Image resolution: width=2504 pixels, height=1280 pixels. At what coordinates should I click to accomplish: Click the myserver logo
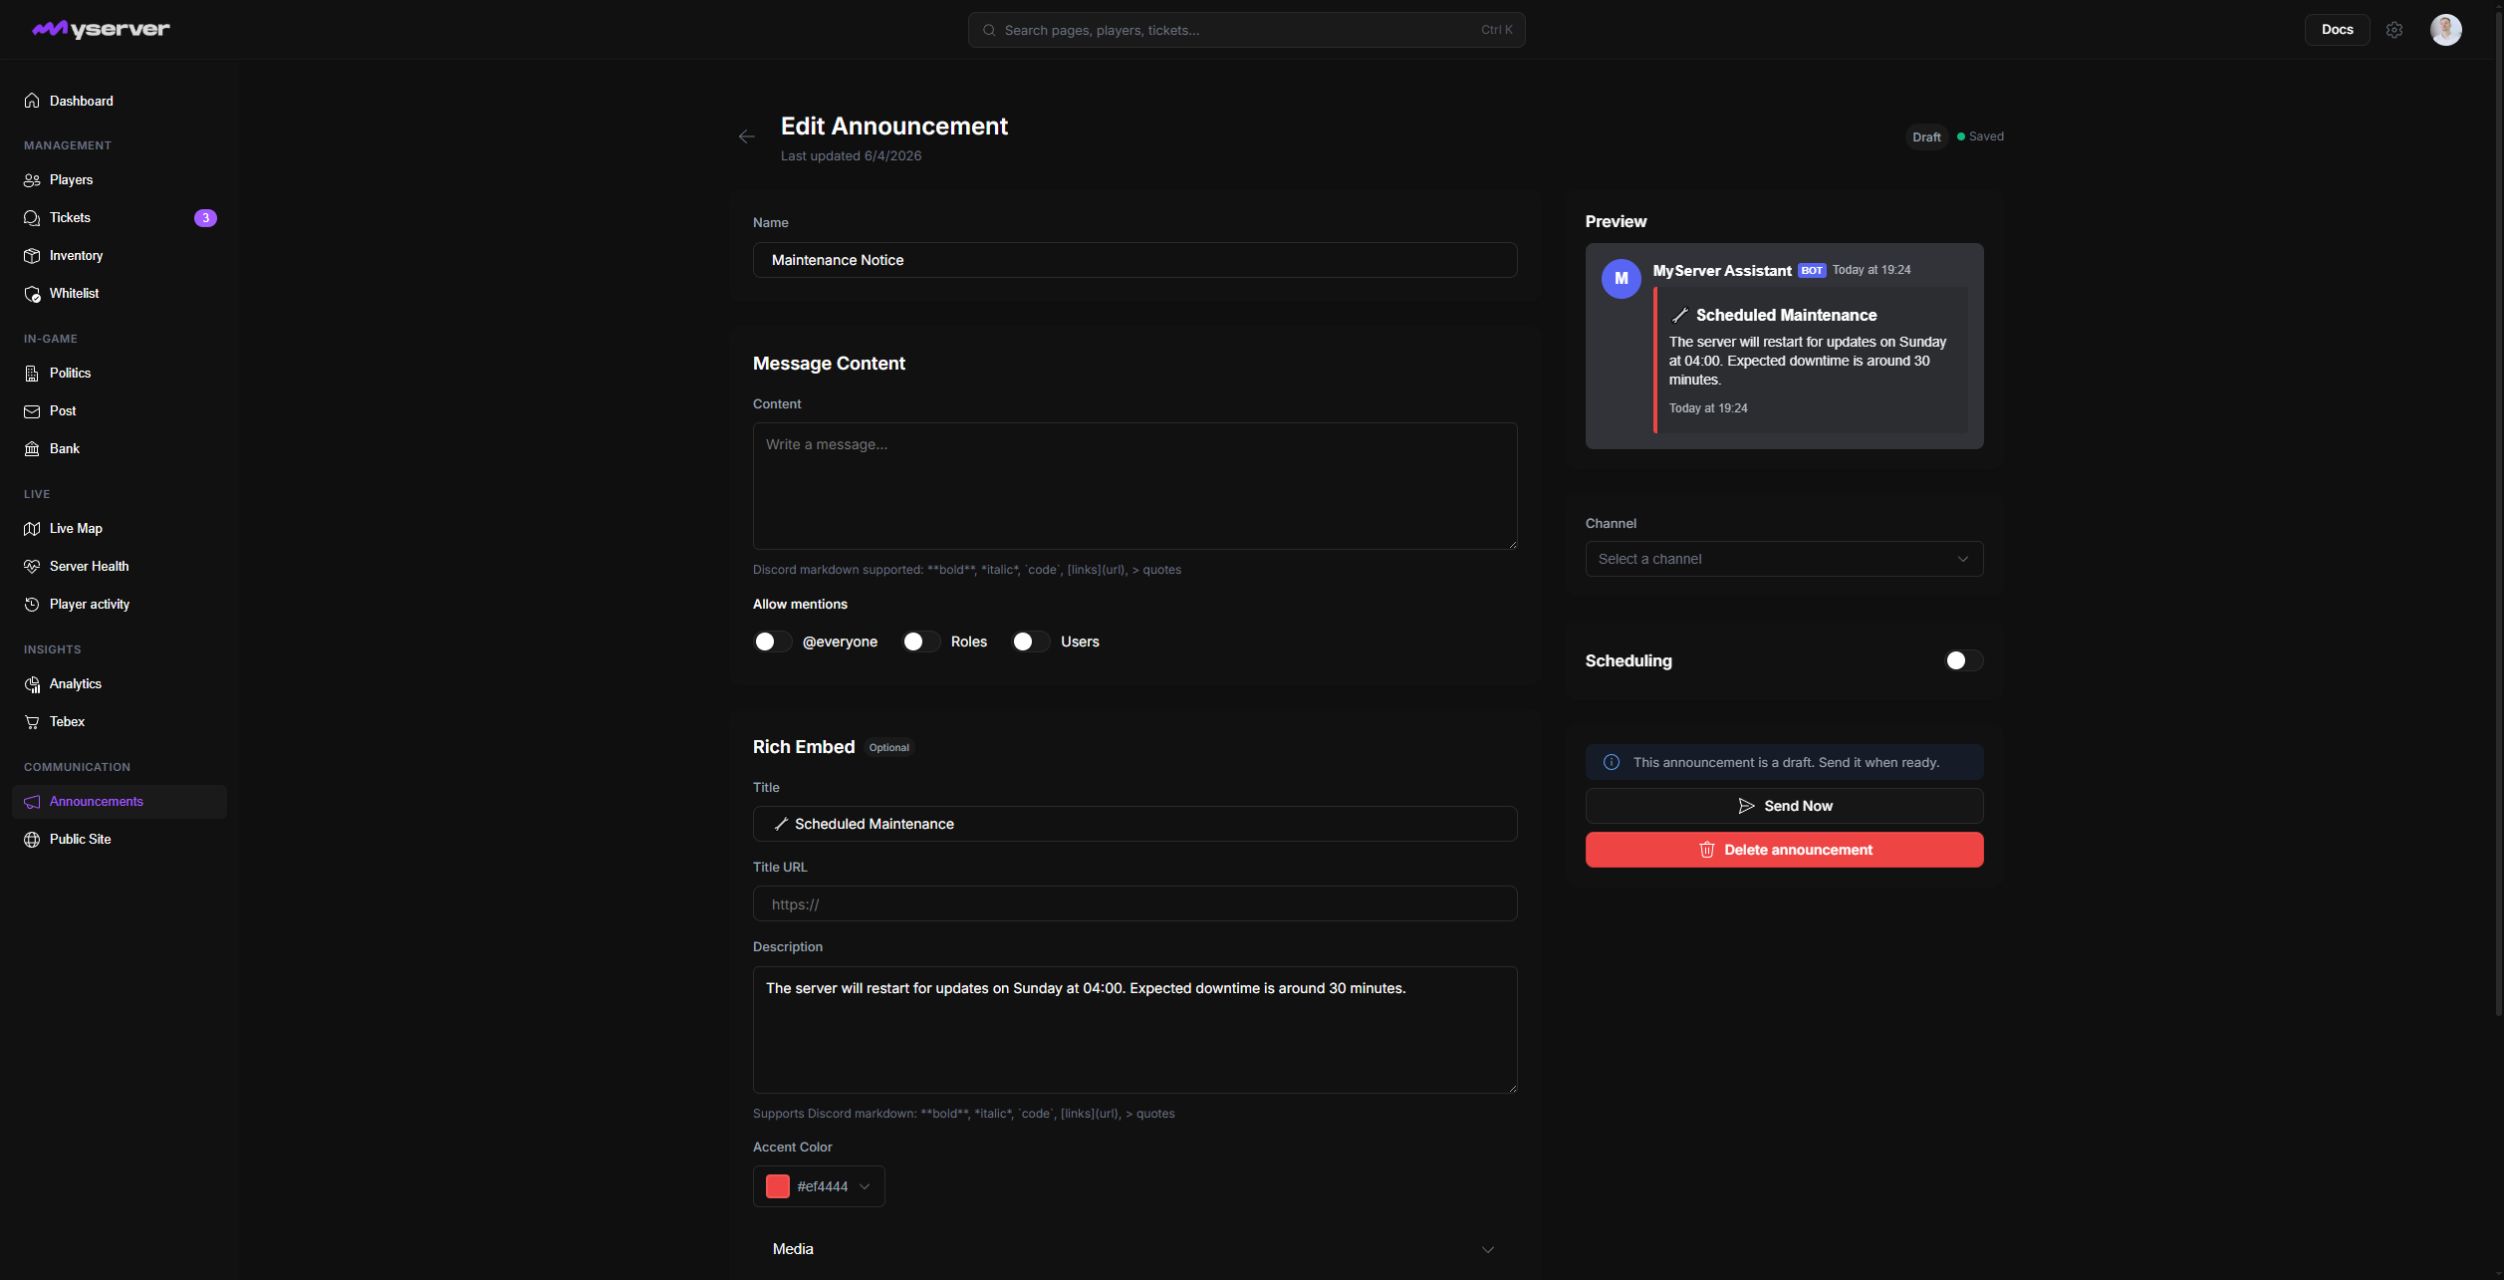(x=101, y=29)
